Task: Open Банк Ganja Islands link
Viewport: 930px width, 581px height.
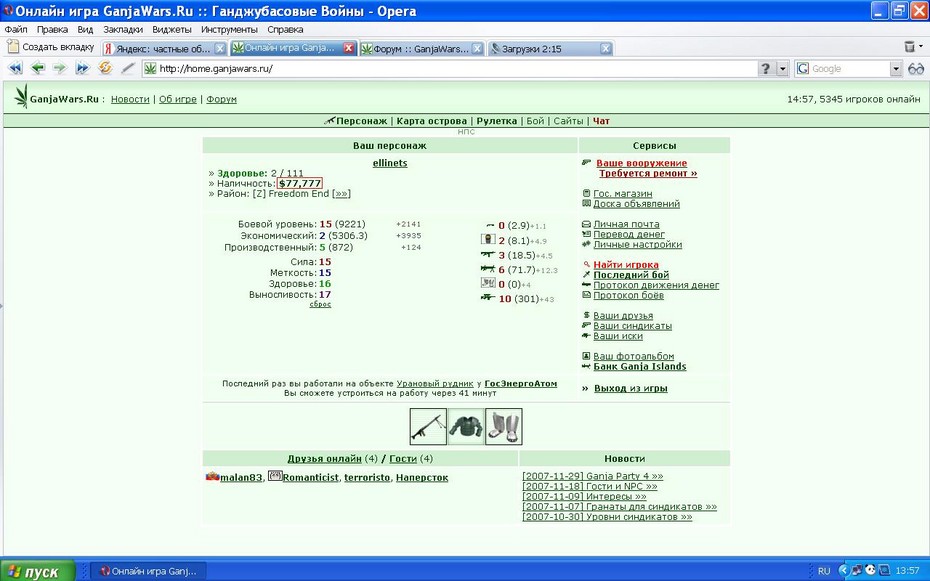Action: 639,366
